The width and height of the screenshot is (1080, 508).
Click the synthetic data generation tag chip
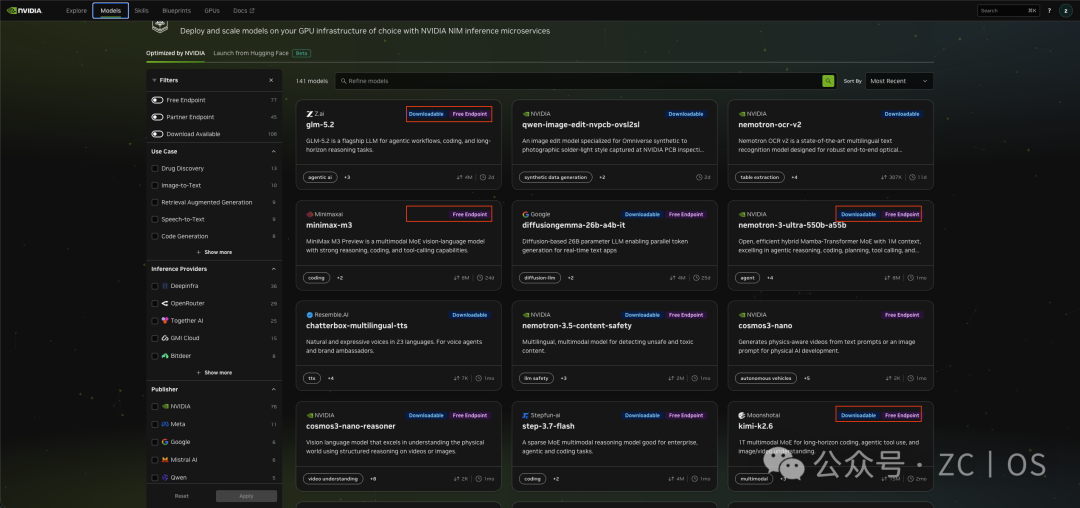[x=555, y=177]
